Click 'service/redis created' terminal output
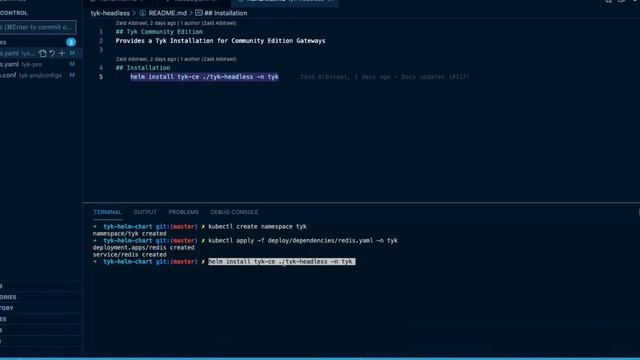The image size is (640, 360). pyautogui.click(x=129, y=254)
